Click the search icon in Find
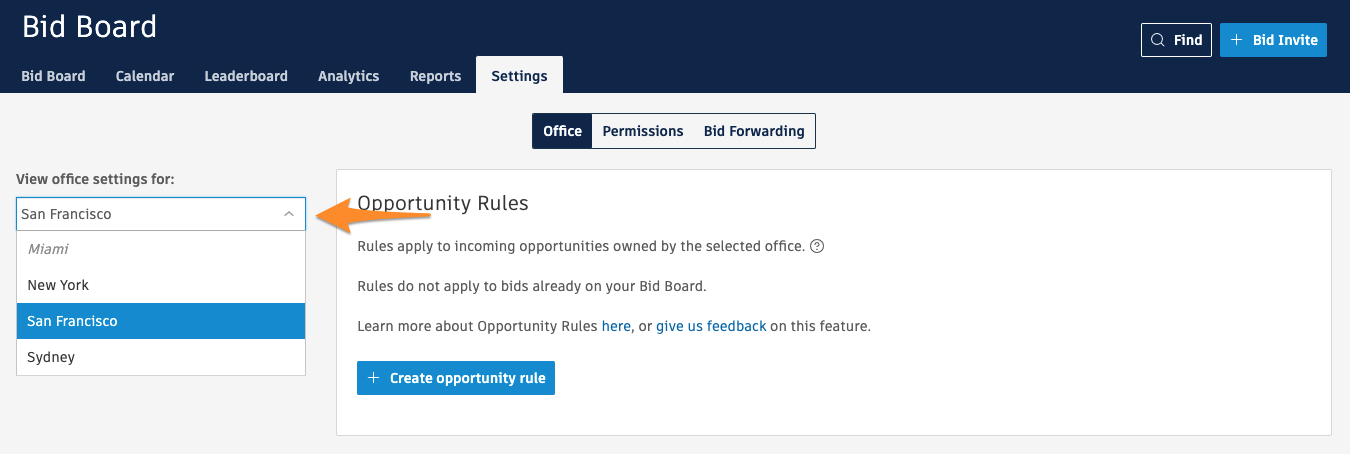This screenshot has width=1350, height=454. [x=1158, y=40]
